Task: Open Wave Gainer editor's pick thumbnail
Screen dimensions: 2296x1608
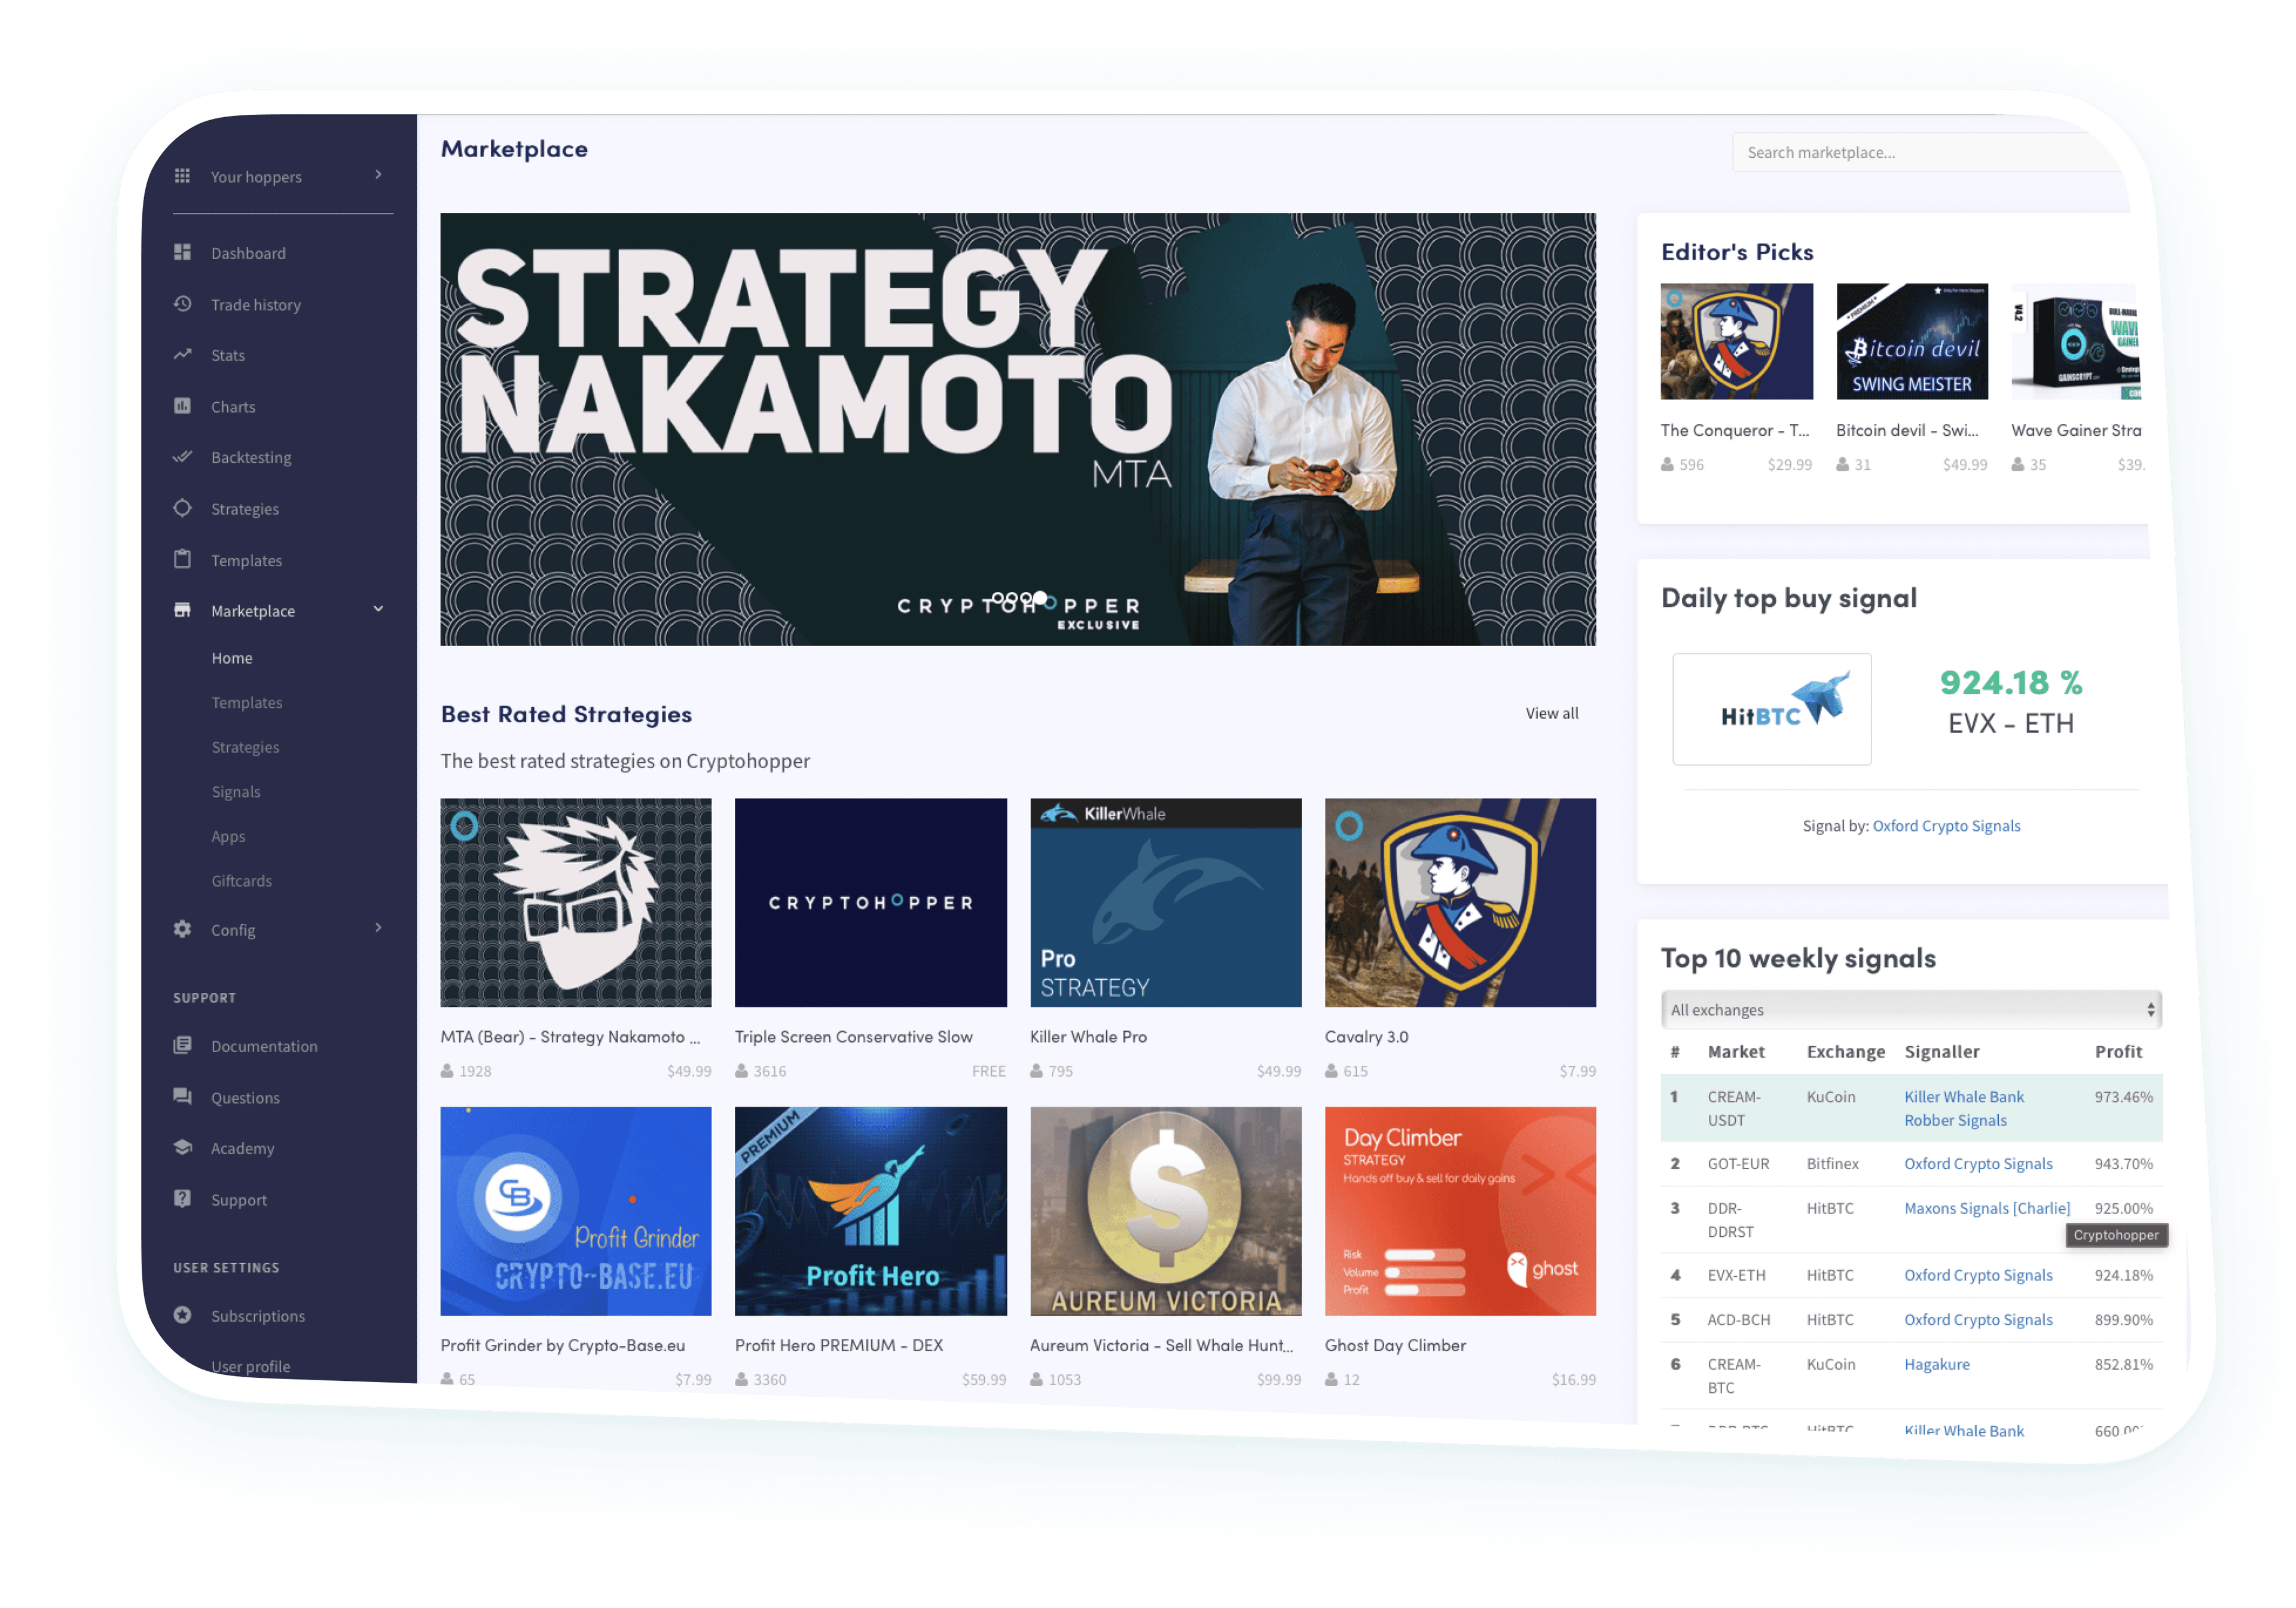Action: pos(2076,341)
